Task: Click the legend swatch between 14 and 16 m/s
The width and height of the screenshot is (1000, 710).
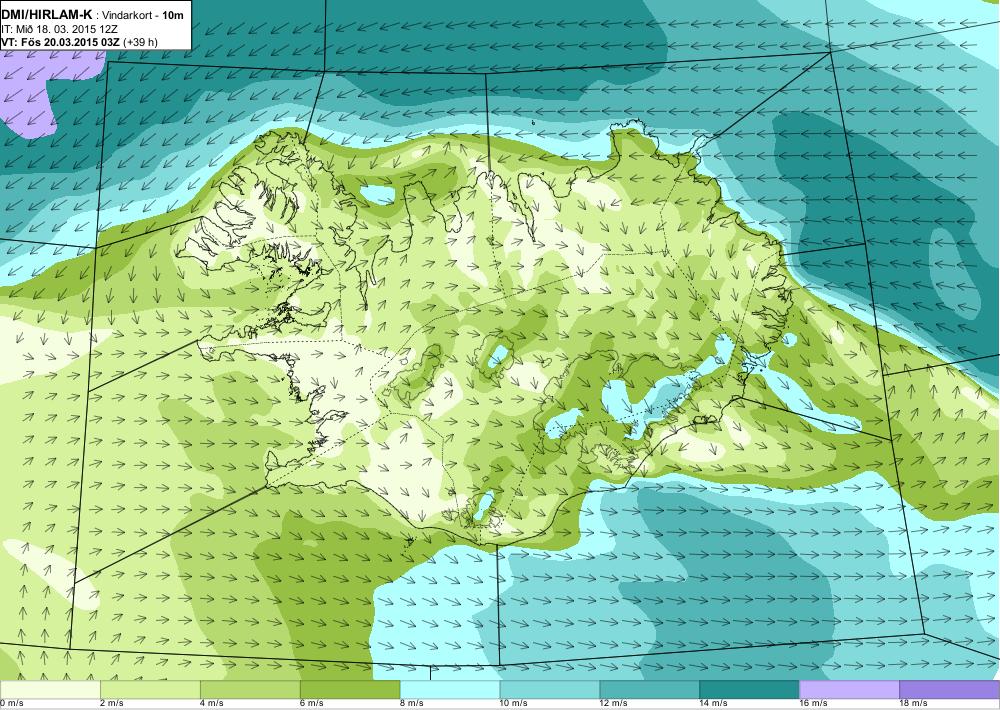Action: click(x=749, y=690)
